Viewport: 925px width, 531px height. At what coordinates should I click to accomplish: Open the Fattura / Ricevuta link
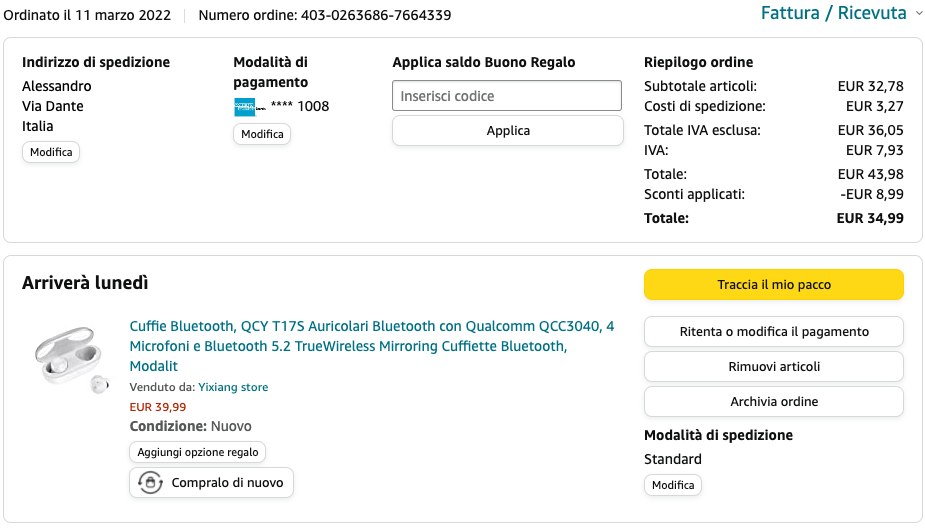tap(833, 13)
